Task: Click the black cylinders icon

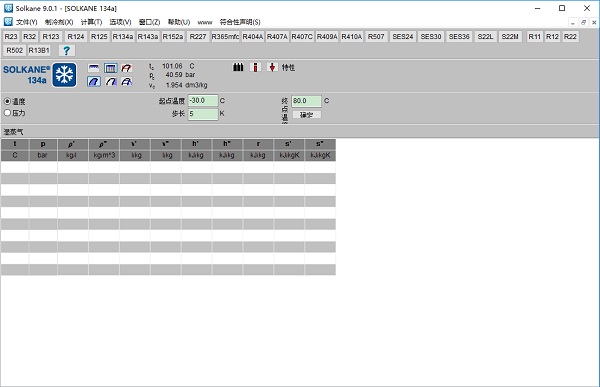Action: pos(238,67)
